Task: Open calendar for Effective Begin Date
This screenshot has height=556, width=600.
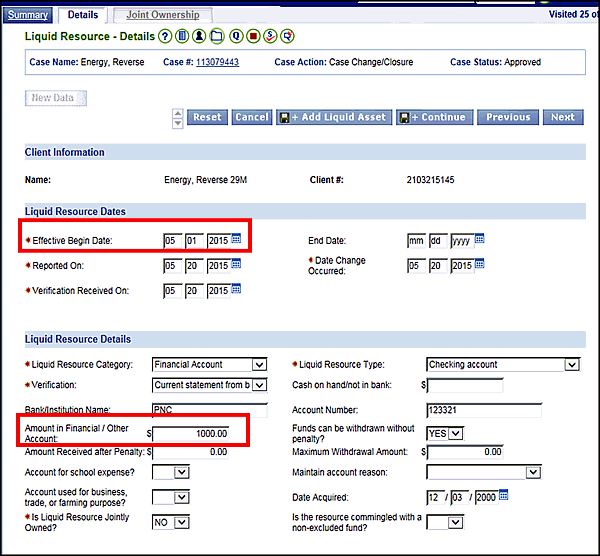Action: tap(237, 240)
